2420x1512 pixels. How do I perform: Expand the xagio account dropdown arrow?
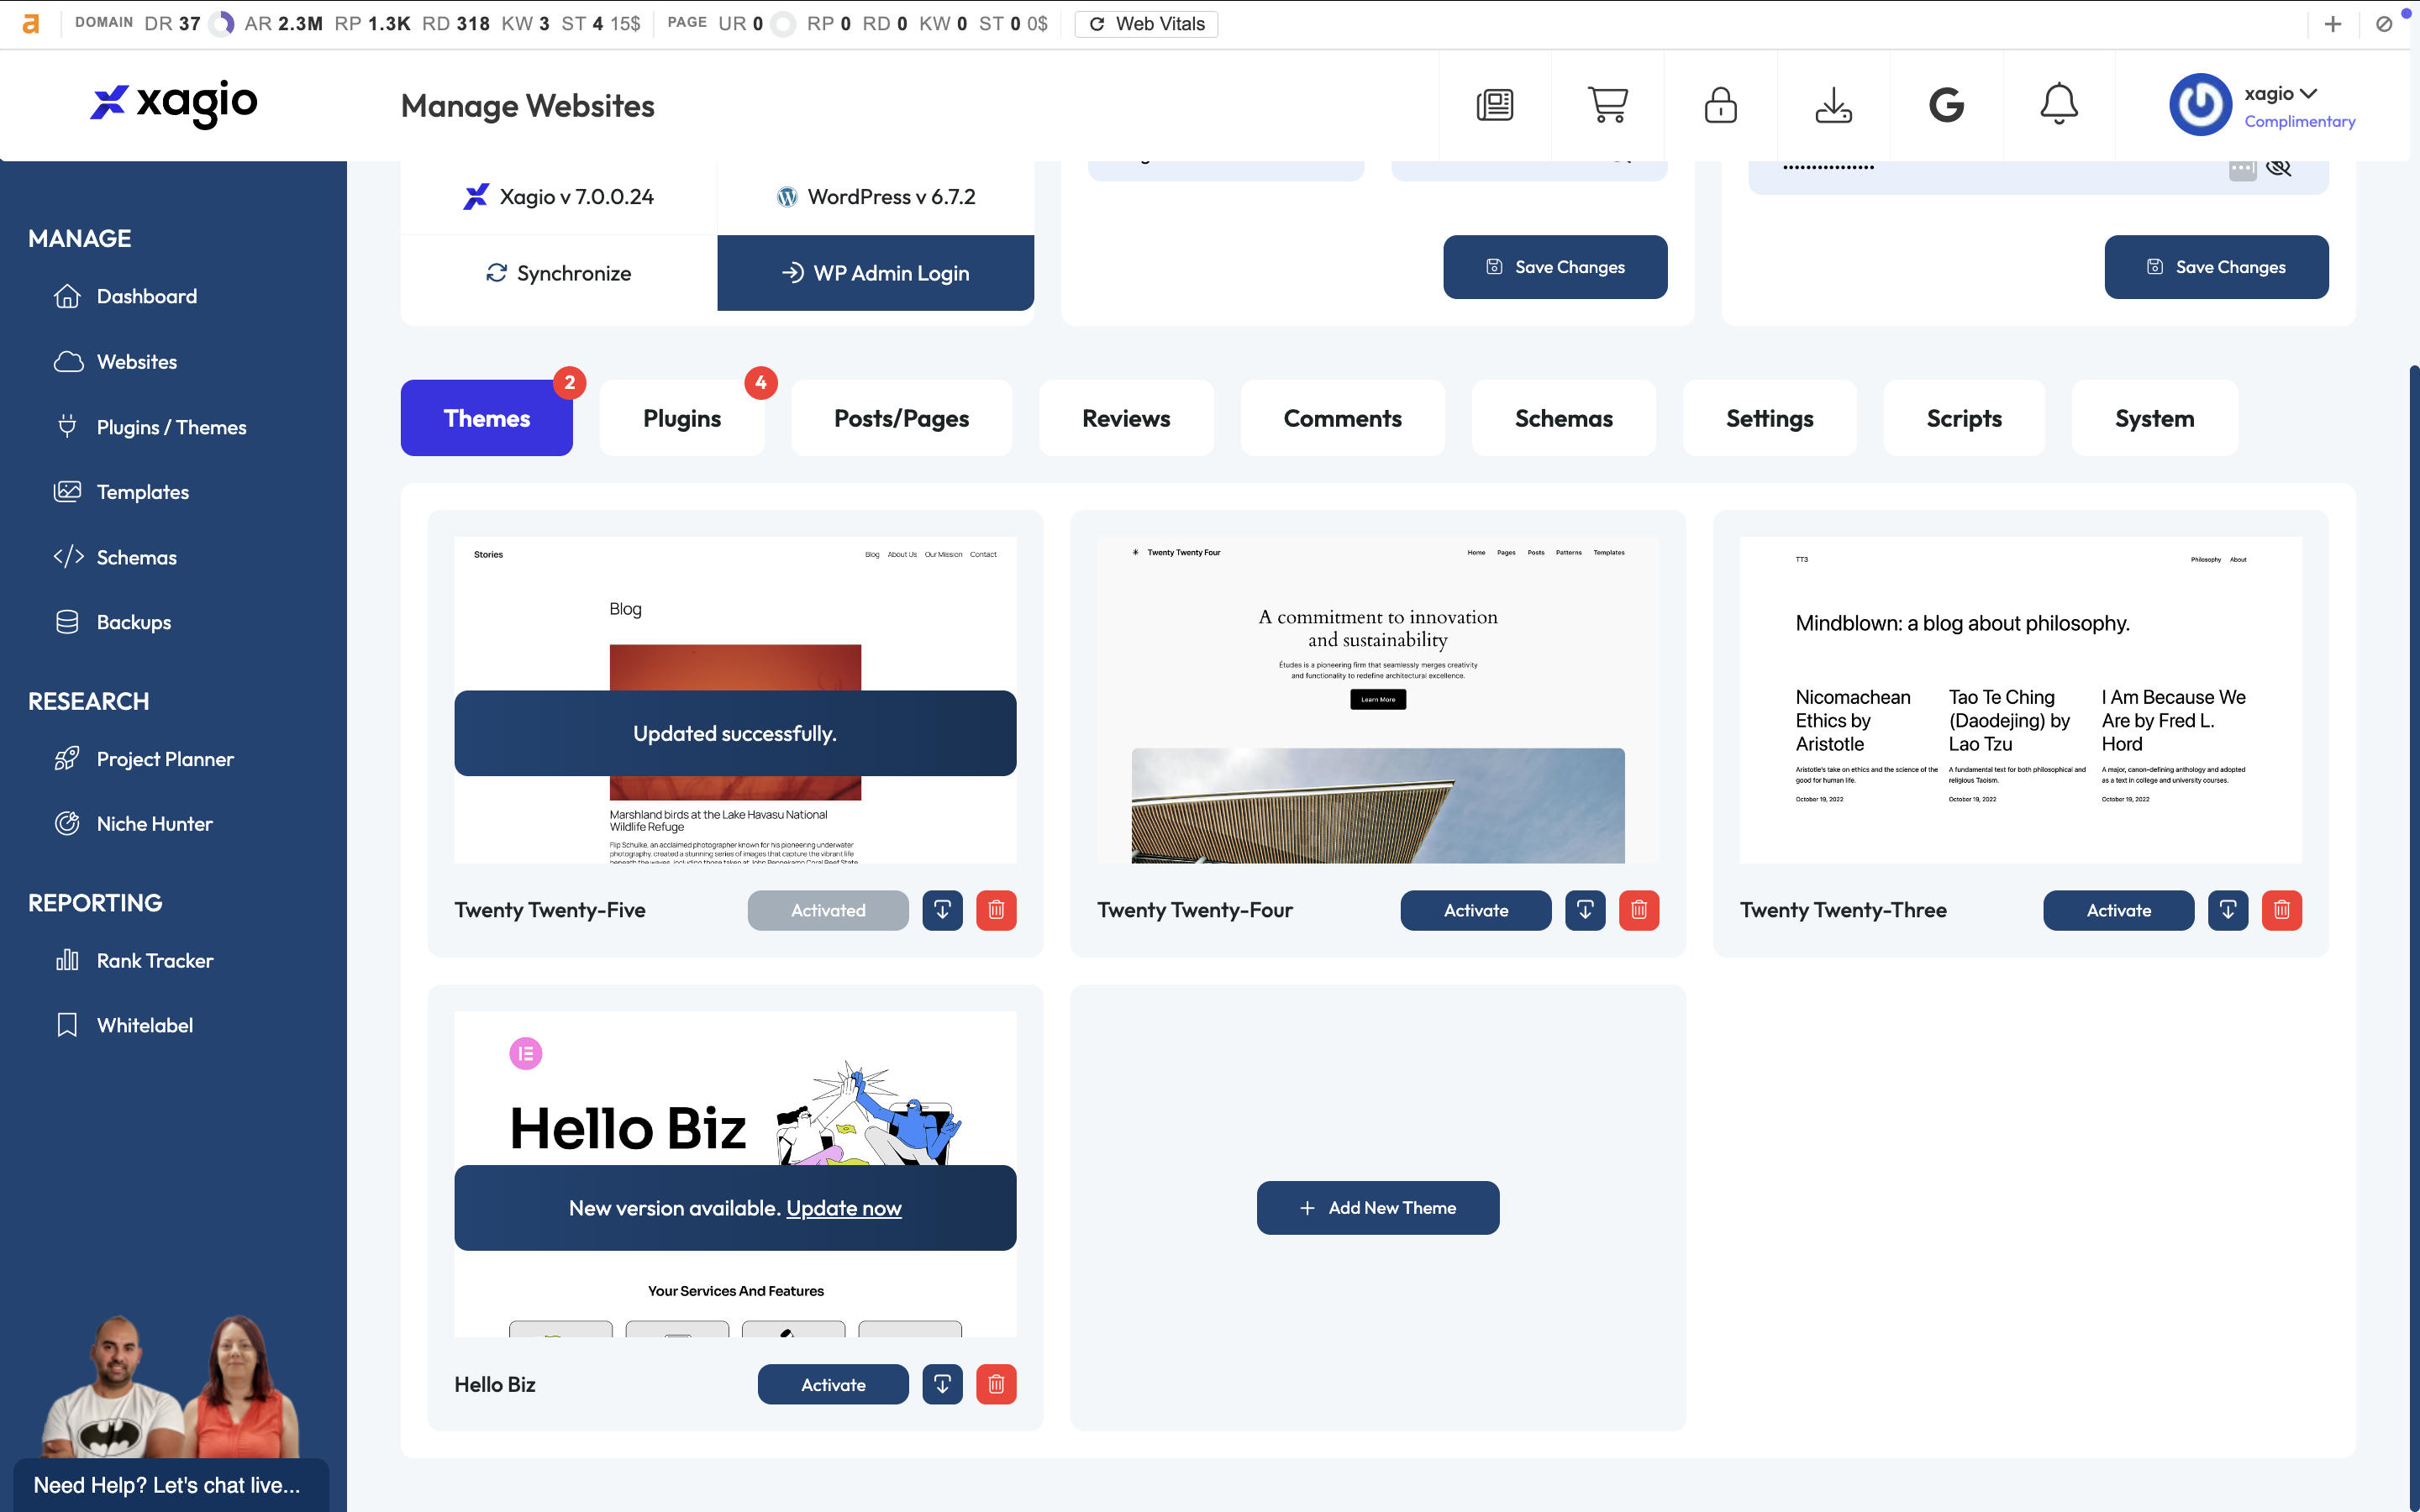2308,93
